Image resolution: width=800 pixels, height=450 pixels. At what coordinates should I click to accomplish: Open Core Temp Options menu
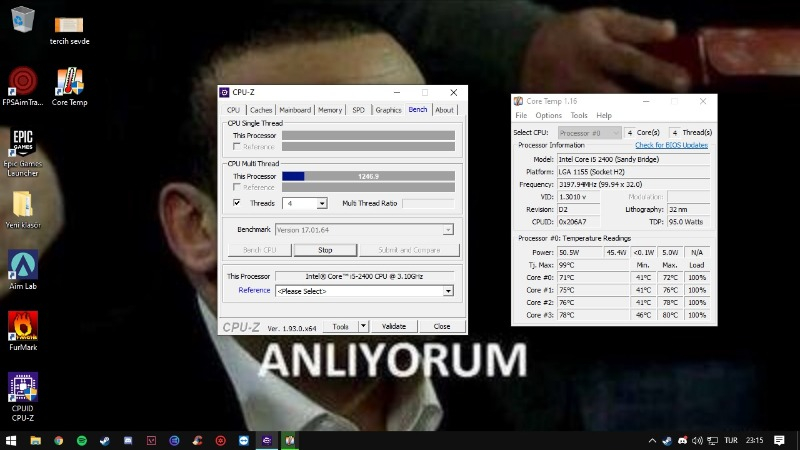click(x=548, y=115)
